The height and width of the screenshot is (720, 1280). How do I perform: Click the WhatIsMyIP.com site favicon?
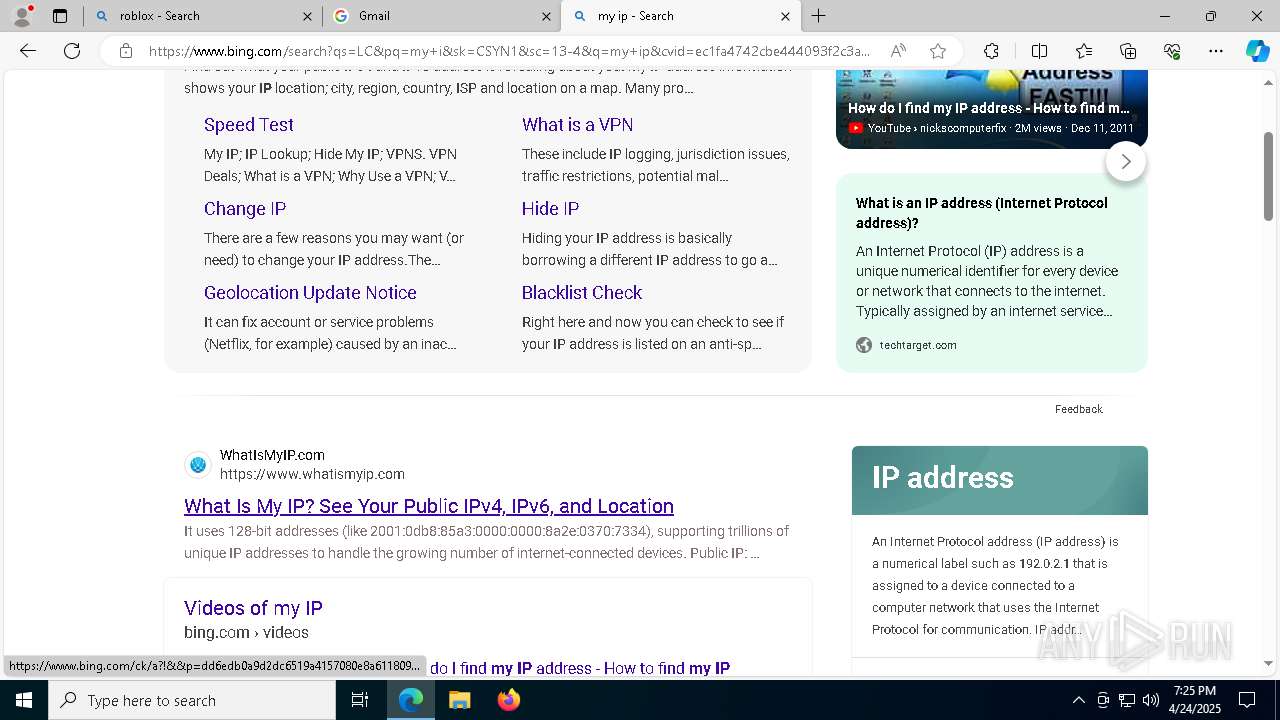(198, 464)
